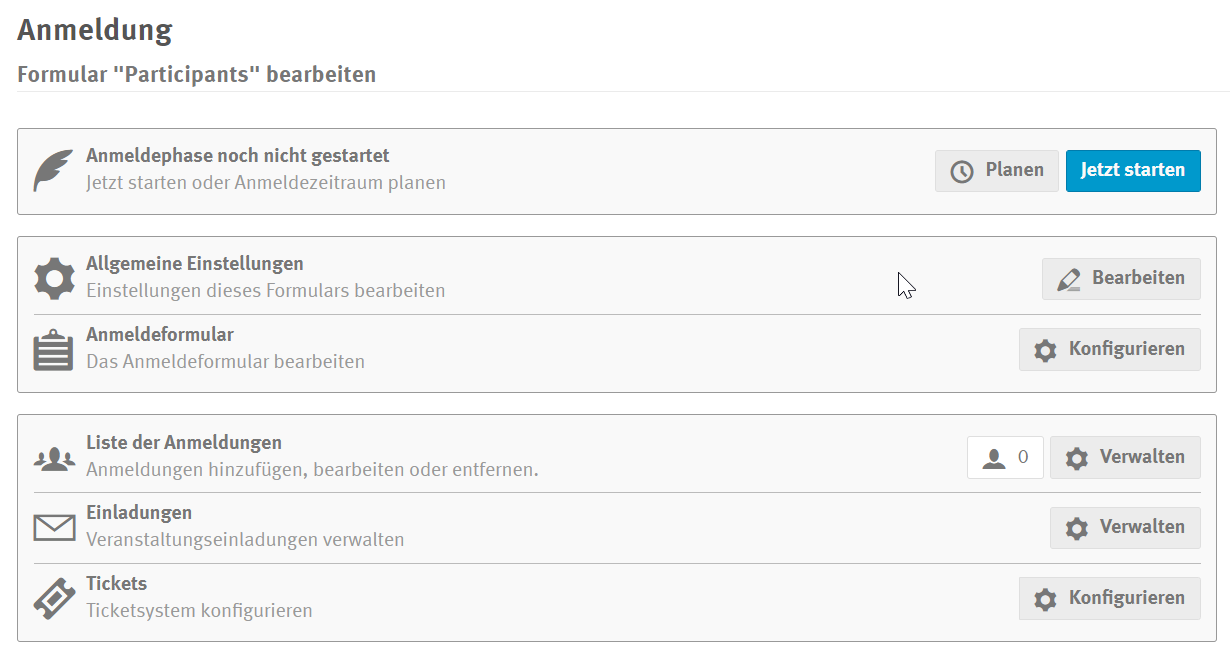
Task: Configure the Anmeldeformular
Action: tap(1109, 349)
